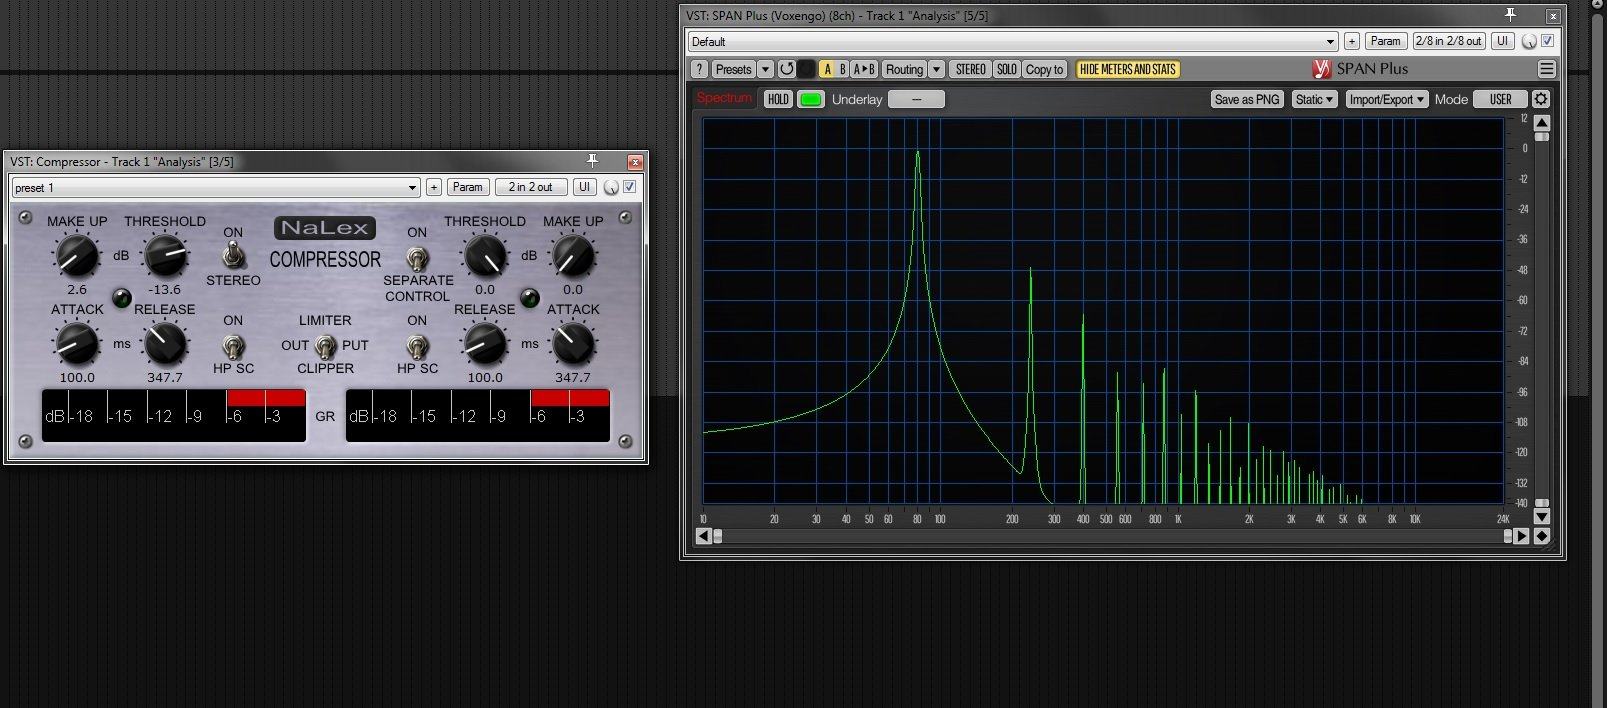The width and height of the screenshot is (1608, 708).
Task: Pin the Compressor plugin window
Action: point(592,161)
